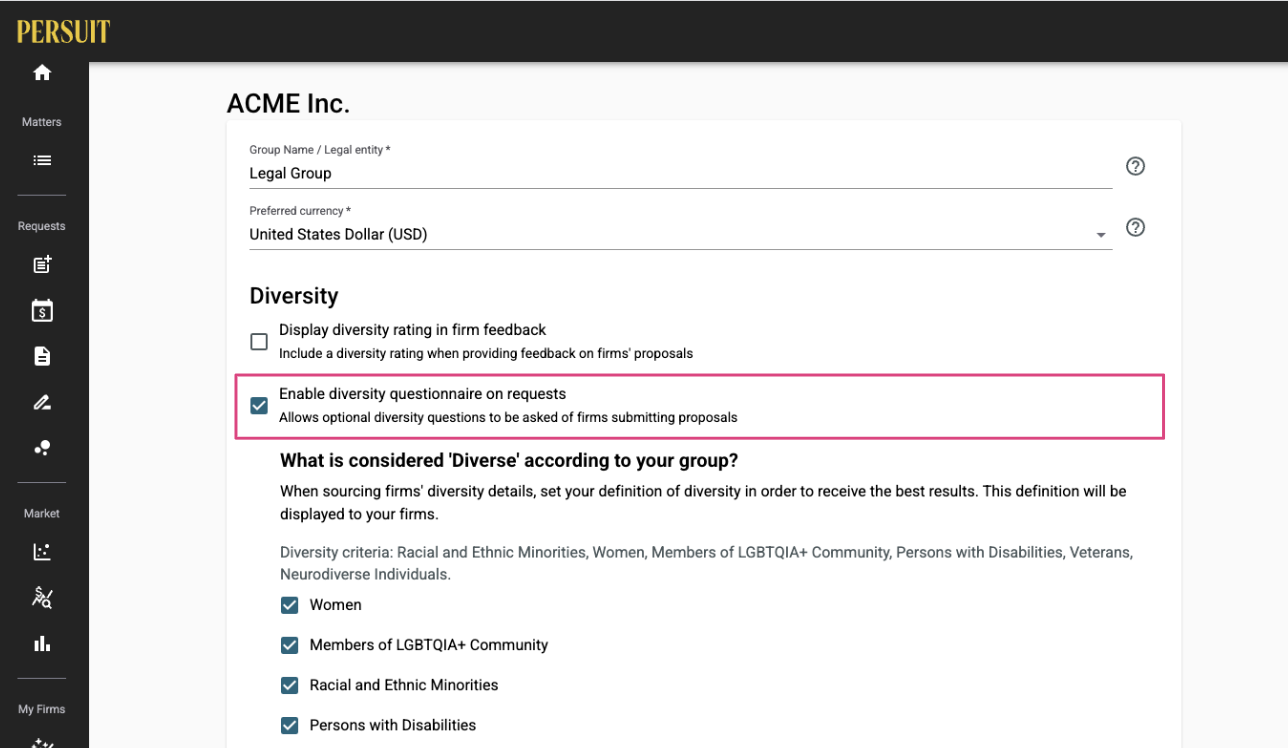The height and width of the screenshot is (748, 1288).
Task: Open the pencil edit icon in sidebar
Action: [x=42, y=403]
